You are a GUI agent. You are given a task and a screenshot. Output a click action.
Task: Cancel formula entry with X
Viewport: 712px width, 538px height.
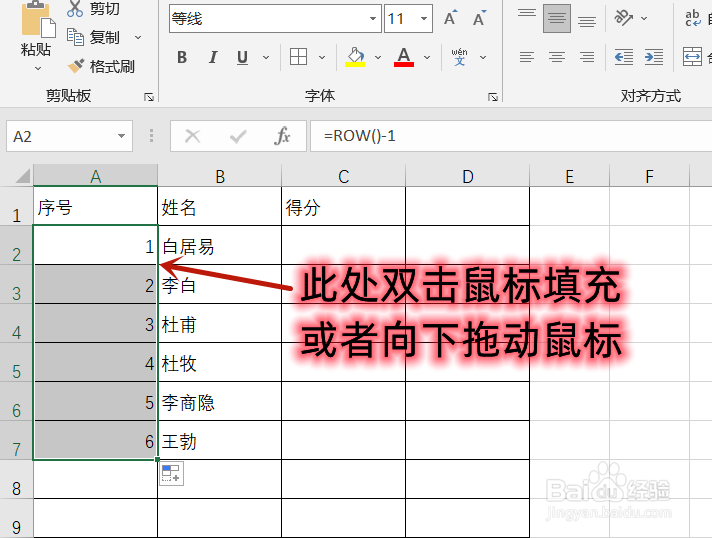pos(193,136)
